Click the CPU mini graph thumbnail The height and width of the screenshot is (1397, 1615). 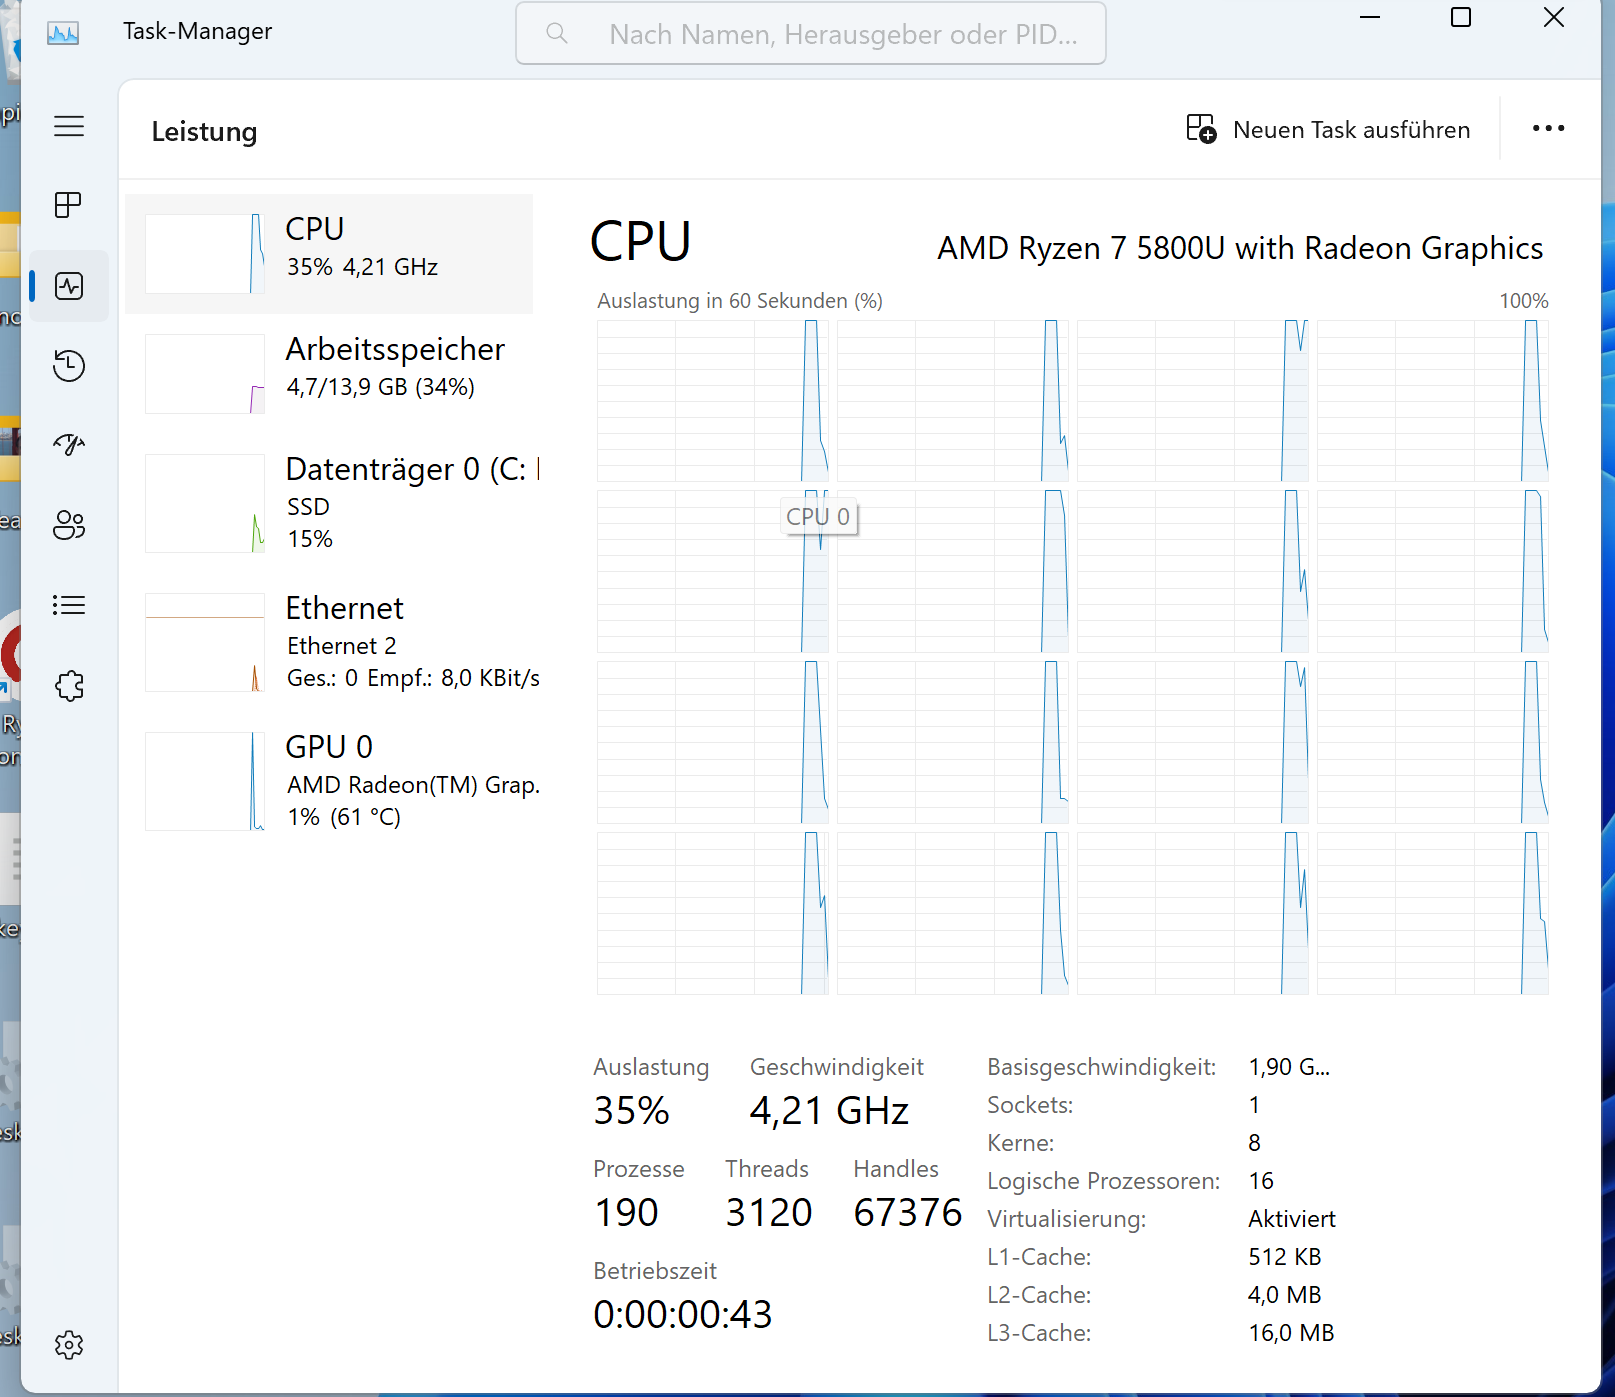tap(205, 254)
